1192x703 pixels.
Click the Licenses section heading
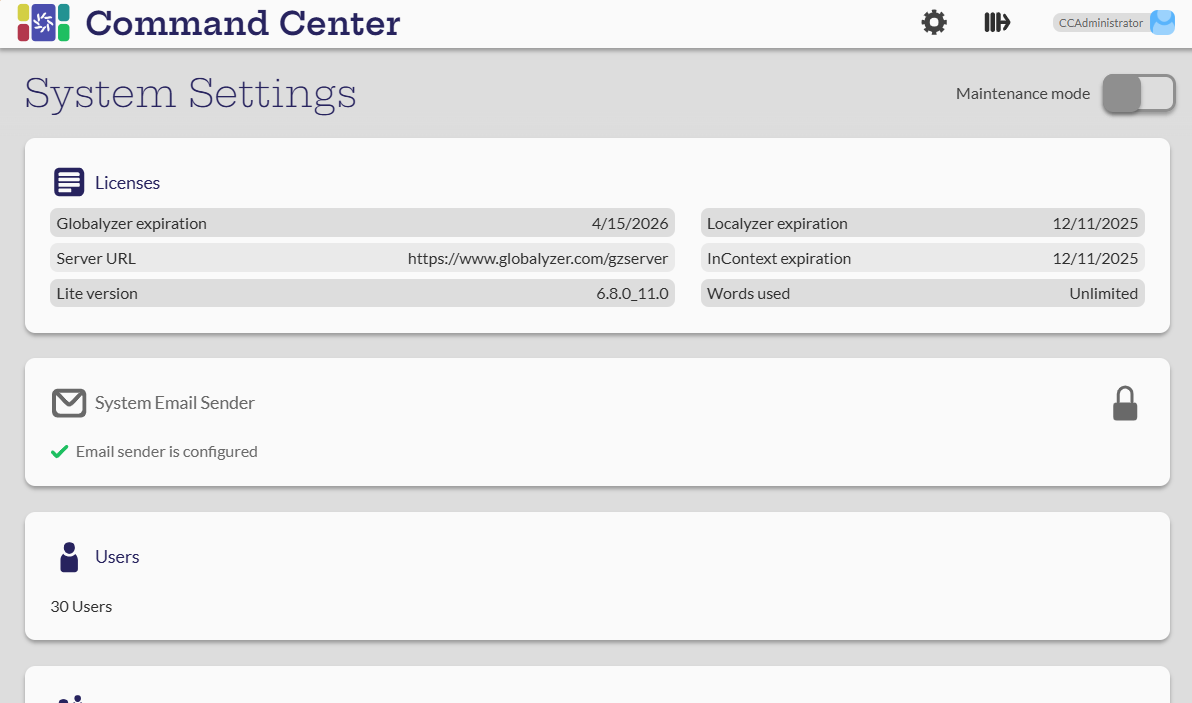127,183
